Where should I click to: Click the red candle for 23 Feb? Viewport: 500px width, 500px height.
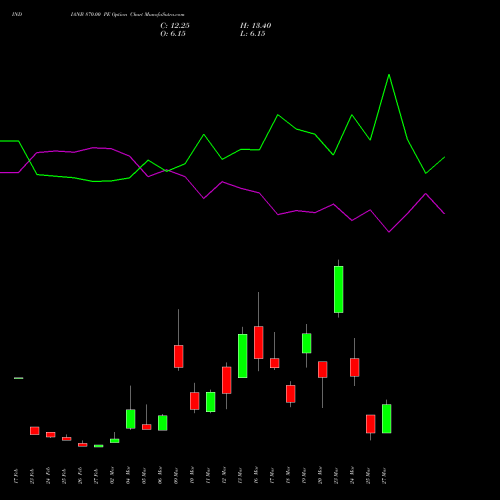tap(35, 431)
